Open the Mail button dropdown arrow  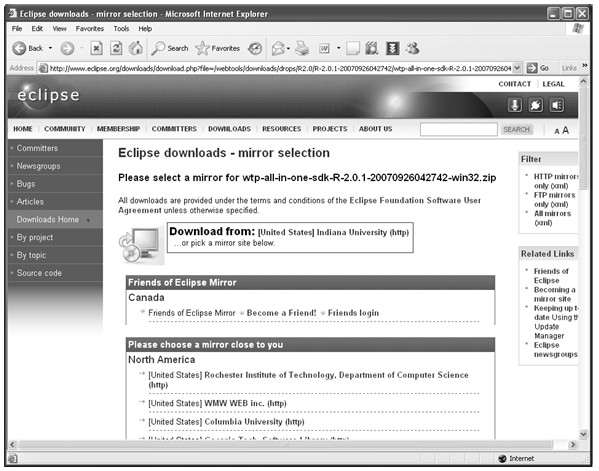coord(288,49)
